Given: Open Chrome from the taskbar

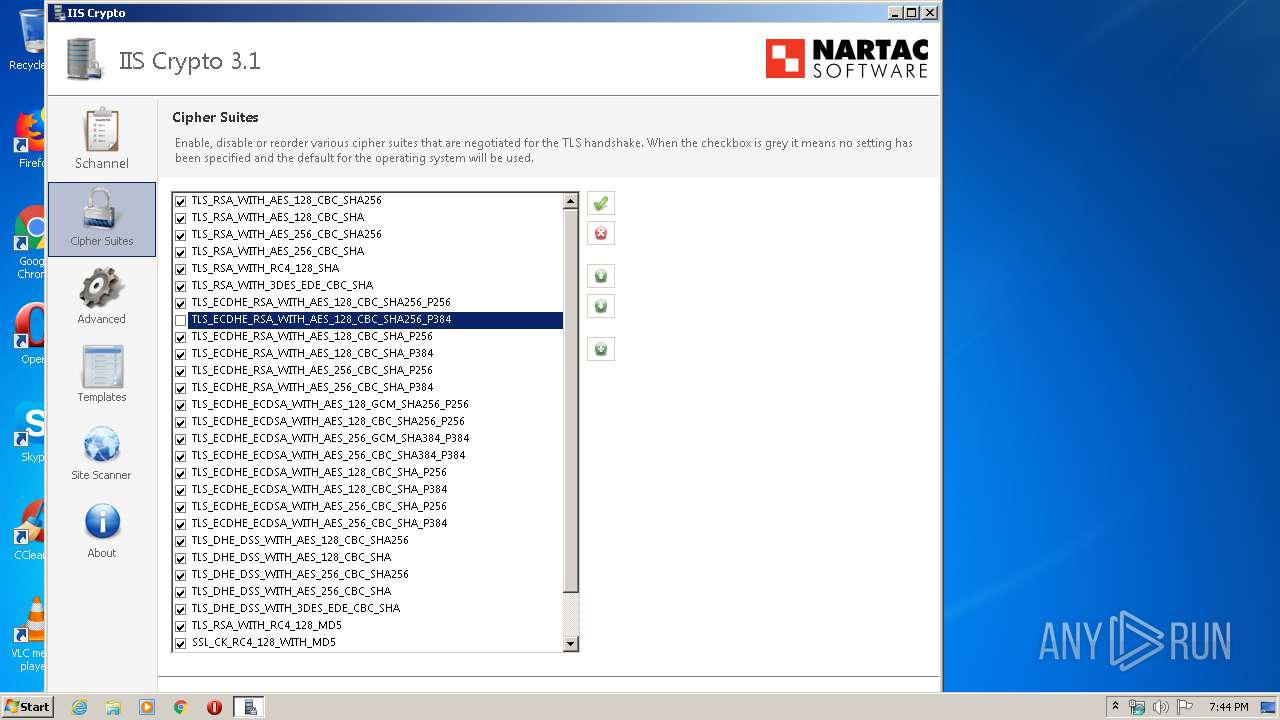Looking at the screenshot, I should [180, 707].
